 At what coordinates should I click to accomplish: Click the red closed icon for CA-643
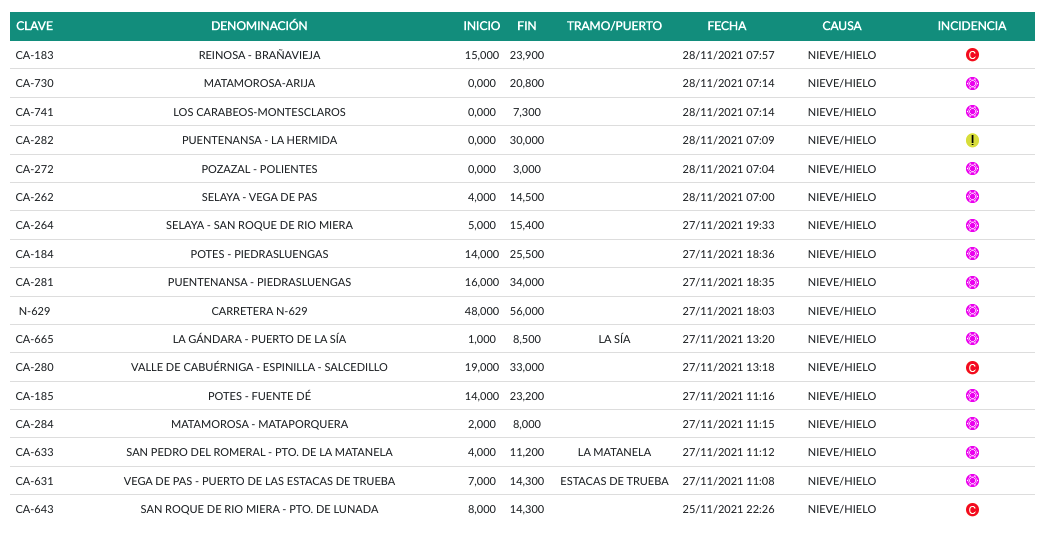click(x=971, y=510)
